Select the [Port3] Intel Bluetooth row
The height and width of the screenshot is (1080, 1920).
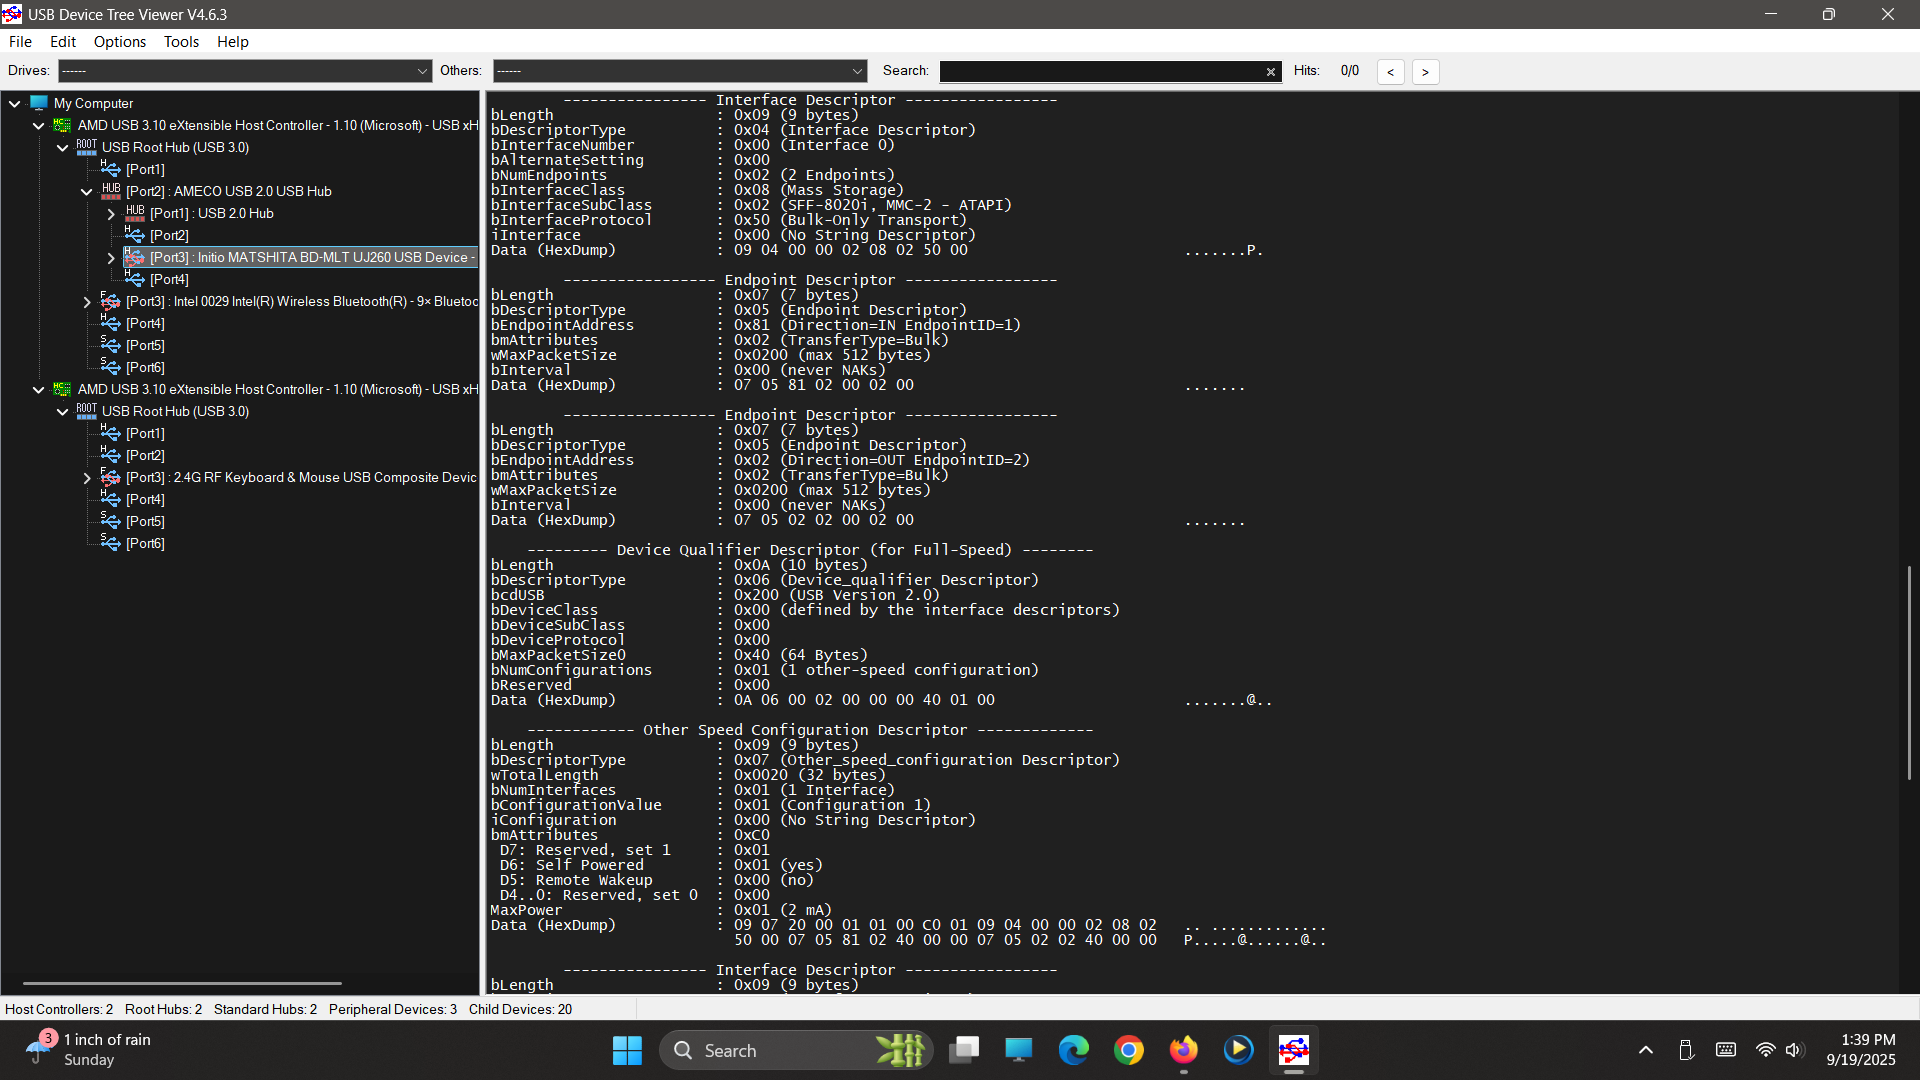pos(301,301)
